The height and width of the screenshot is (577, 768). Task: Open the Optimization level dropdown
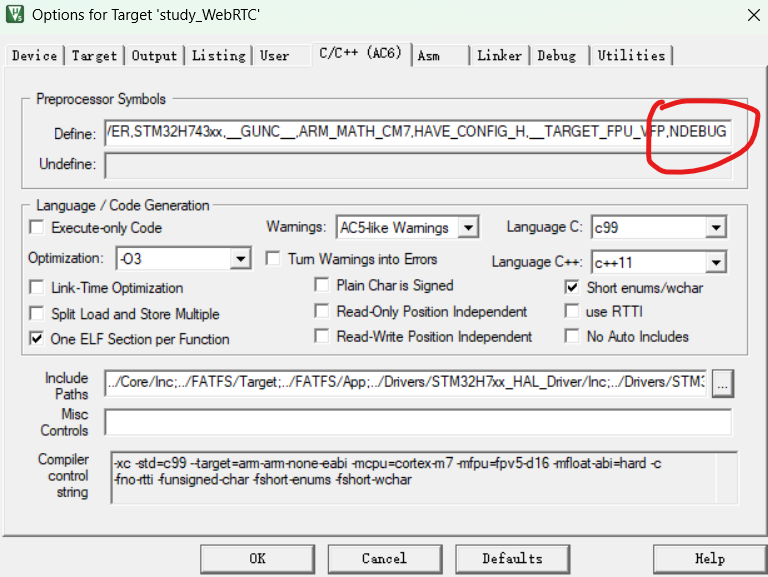tap(184, 258)
